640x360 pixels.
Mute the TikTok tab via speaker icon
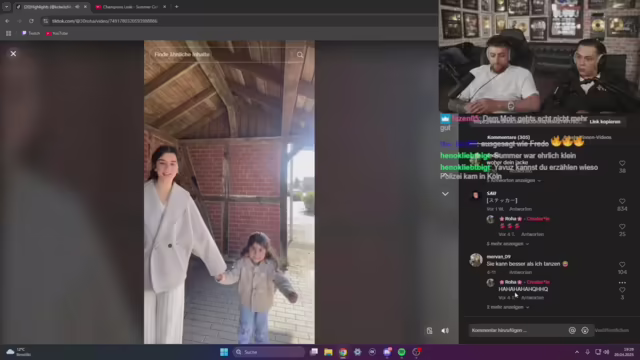tap(77, 7)
